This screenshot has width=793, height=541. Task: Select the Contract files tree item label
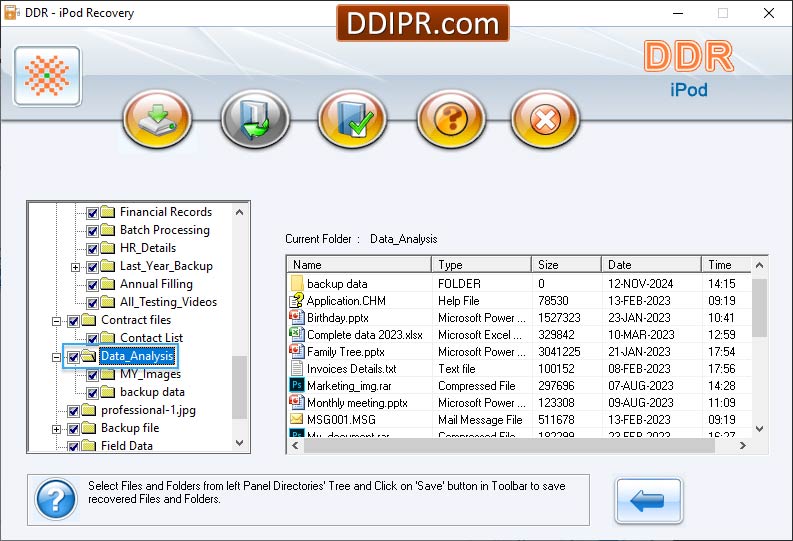tap(136, 320)
